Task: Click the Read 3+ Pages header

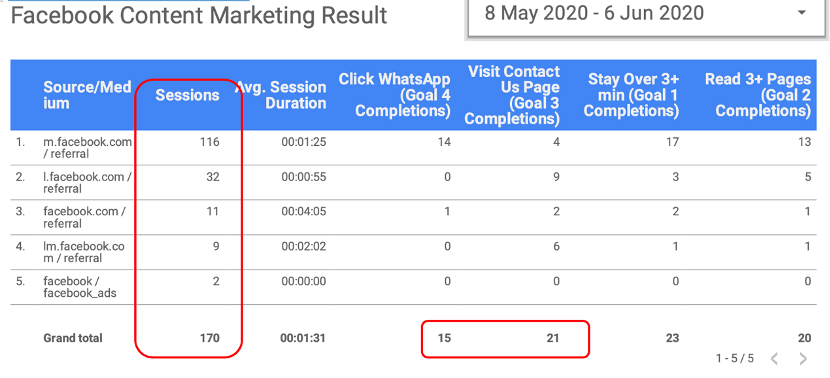Action: click(x=758, y=95)
